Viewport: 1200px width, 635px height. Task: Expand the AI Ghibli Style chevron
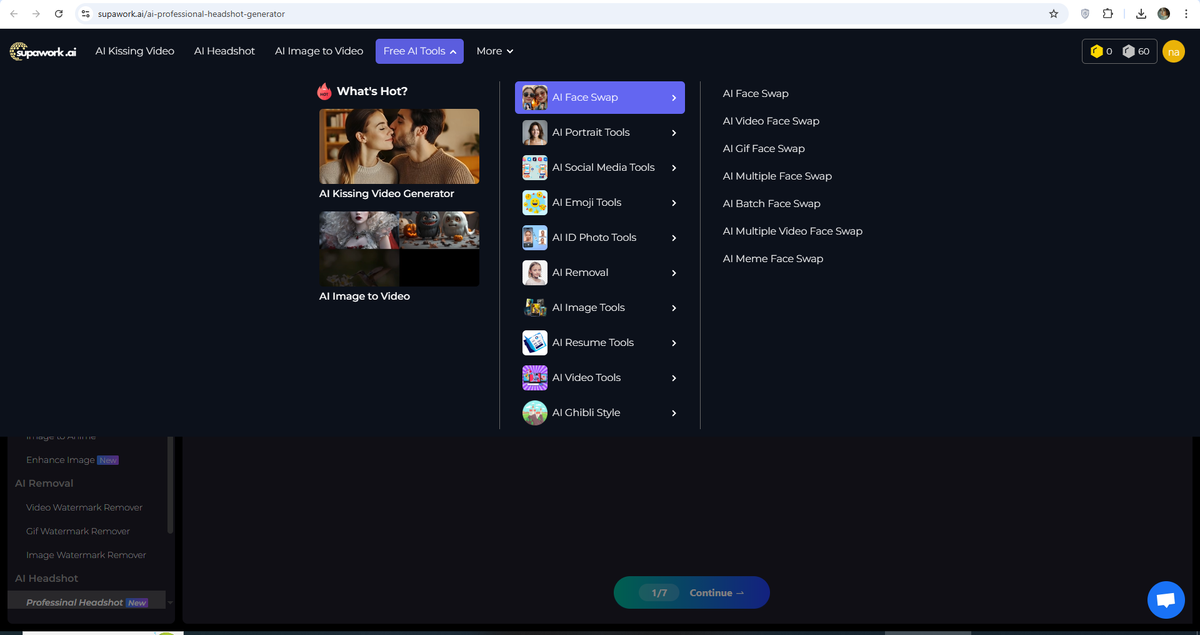(x=674, y=413)
